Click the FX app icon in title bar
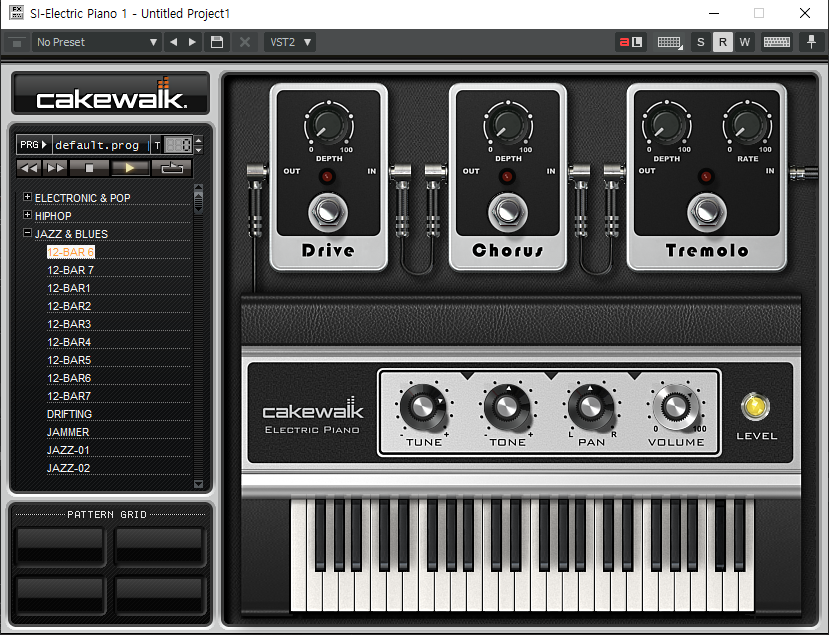Screen dimensions: 829x635 tap(16, 13)
